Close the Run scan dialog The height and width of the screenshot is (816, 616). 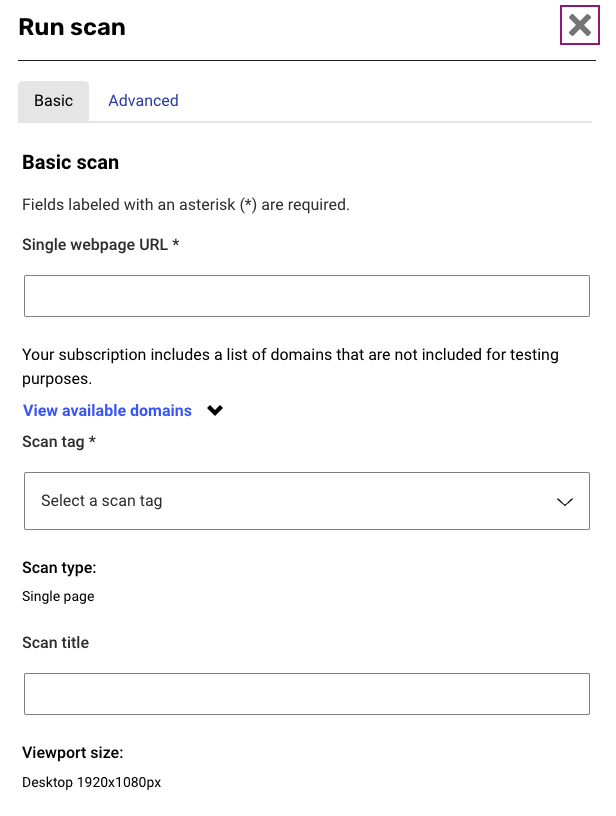579,26
